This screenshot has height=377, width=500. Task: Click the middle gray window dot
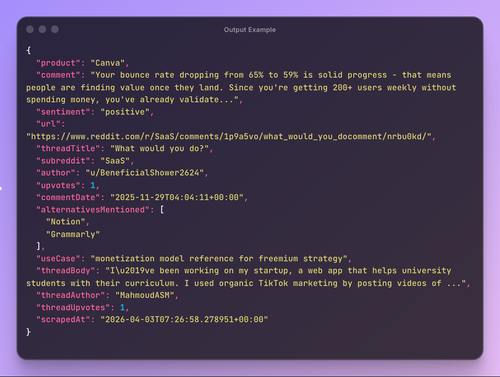[42, 29]
